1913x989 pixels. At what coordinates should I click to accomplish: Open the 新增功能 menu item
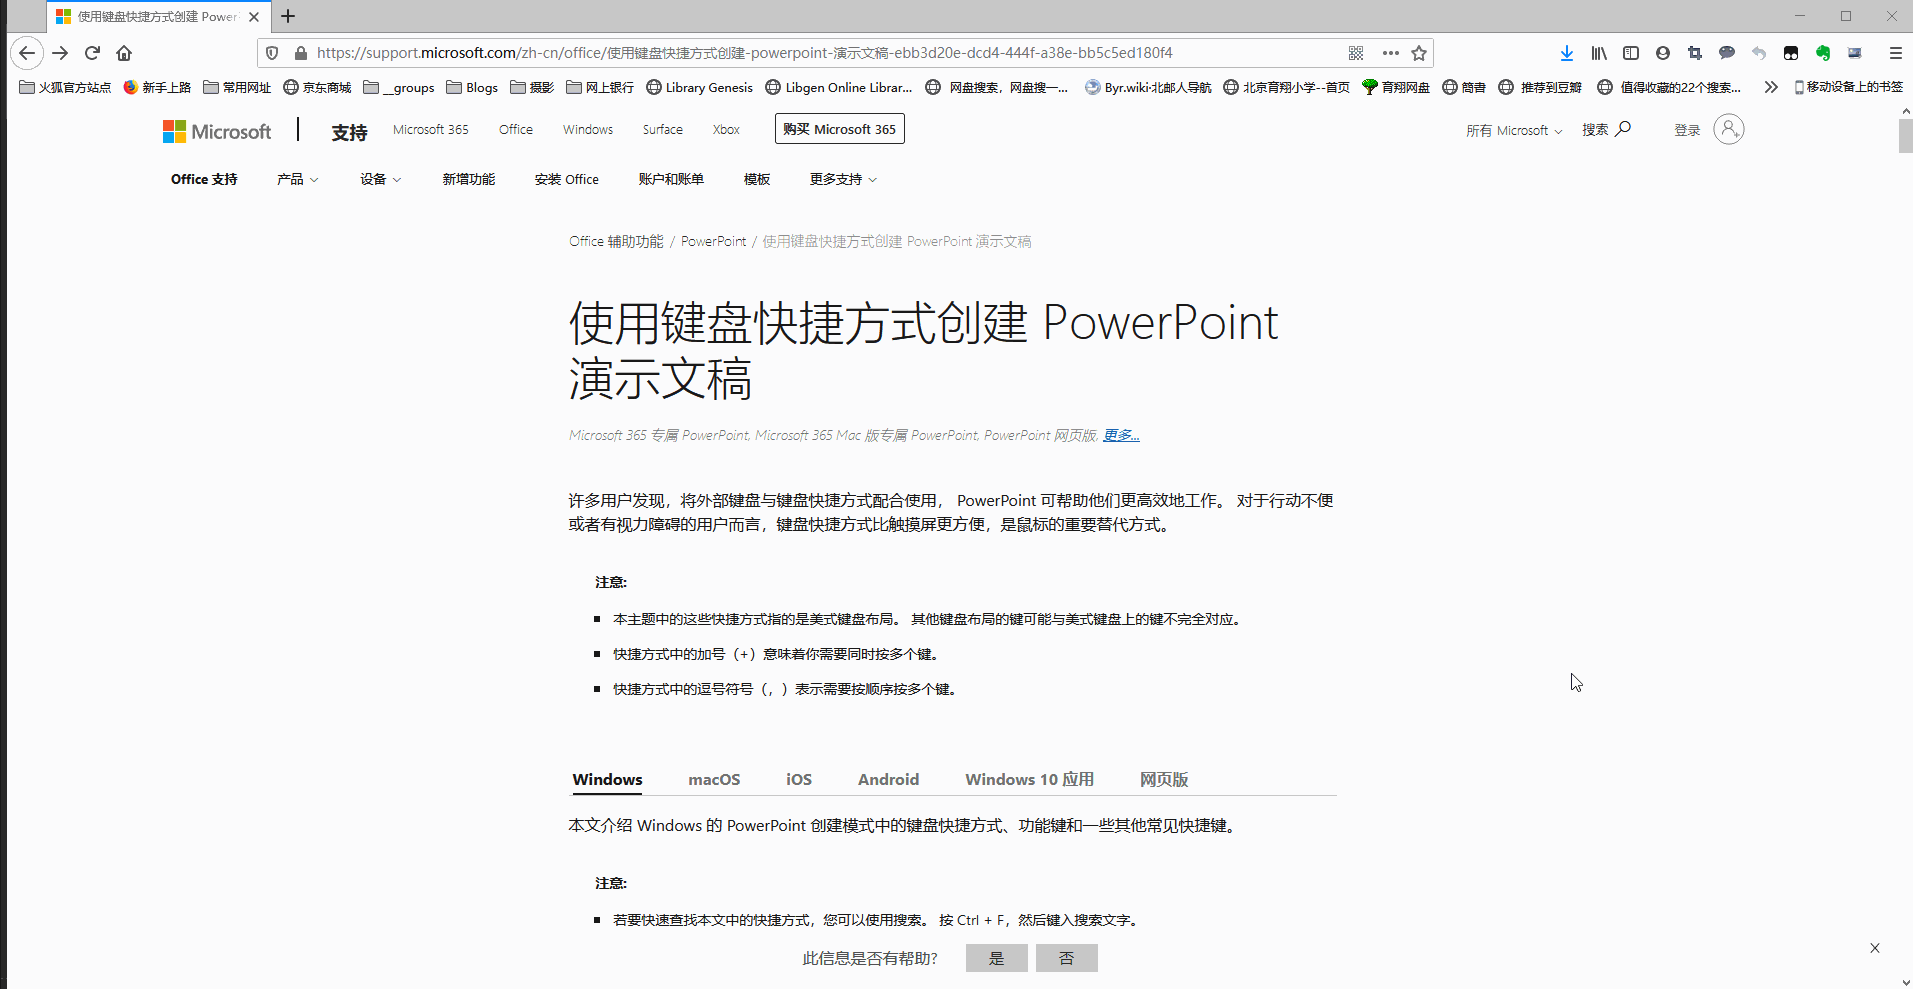pyautogui.click(x=469, y=179)
